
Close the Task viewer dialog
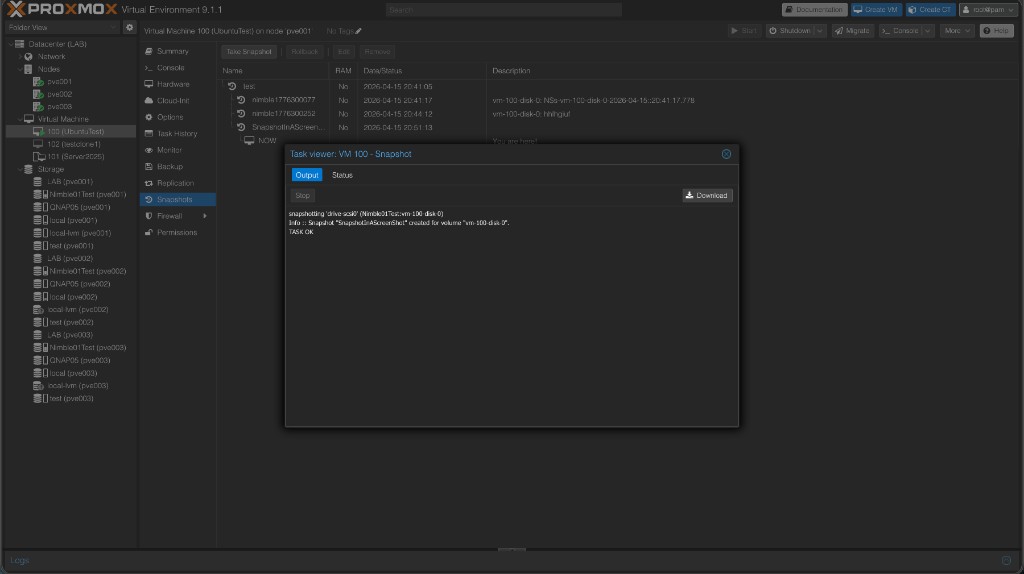726,154
